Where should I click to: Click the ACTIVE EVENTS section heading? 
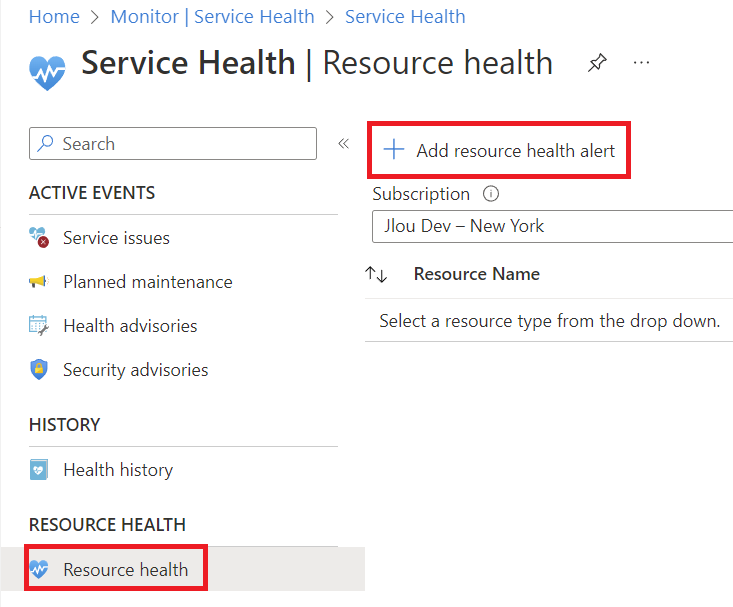point(92,193)
